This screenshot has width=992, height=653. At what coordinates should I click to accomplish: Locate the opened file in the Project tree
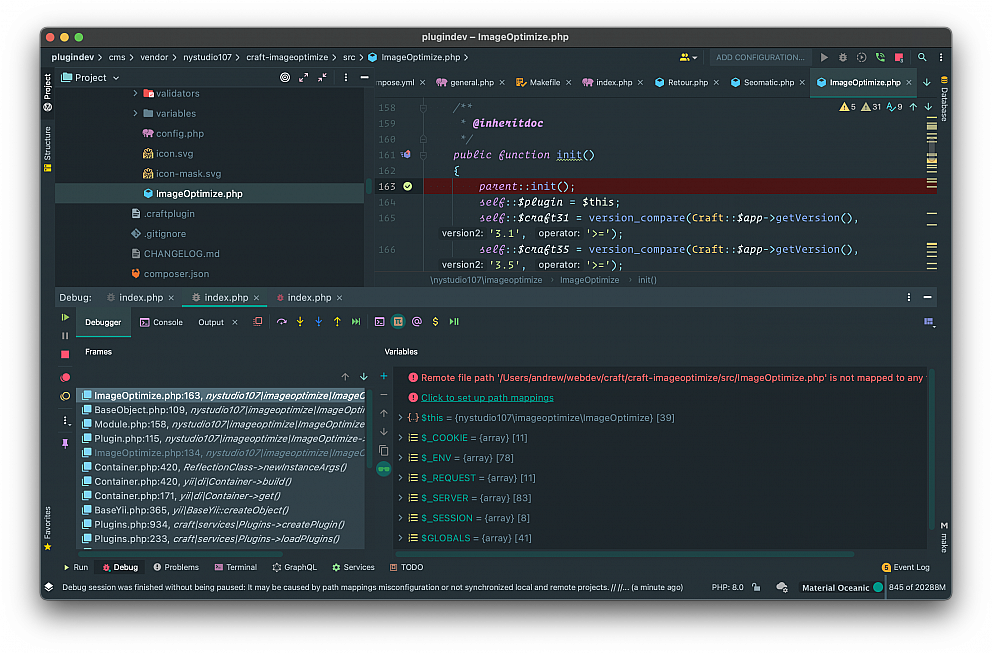285,77
